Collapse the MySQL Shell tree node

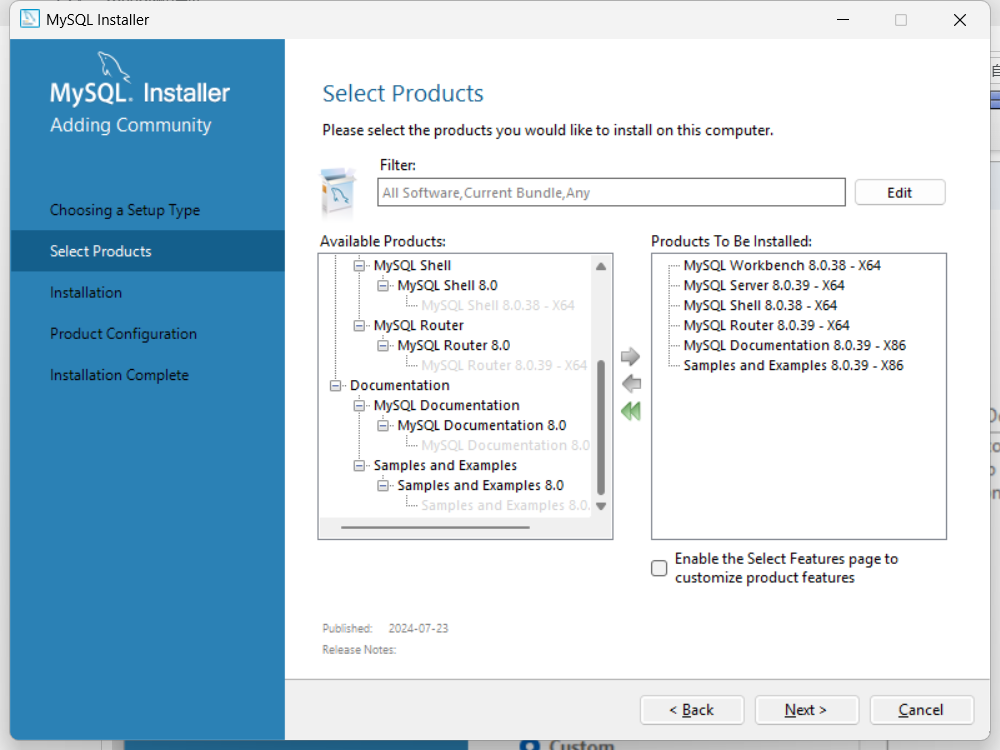[360, 265]
